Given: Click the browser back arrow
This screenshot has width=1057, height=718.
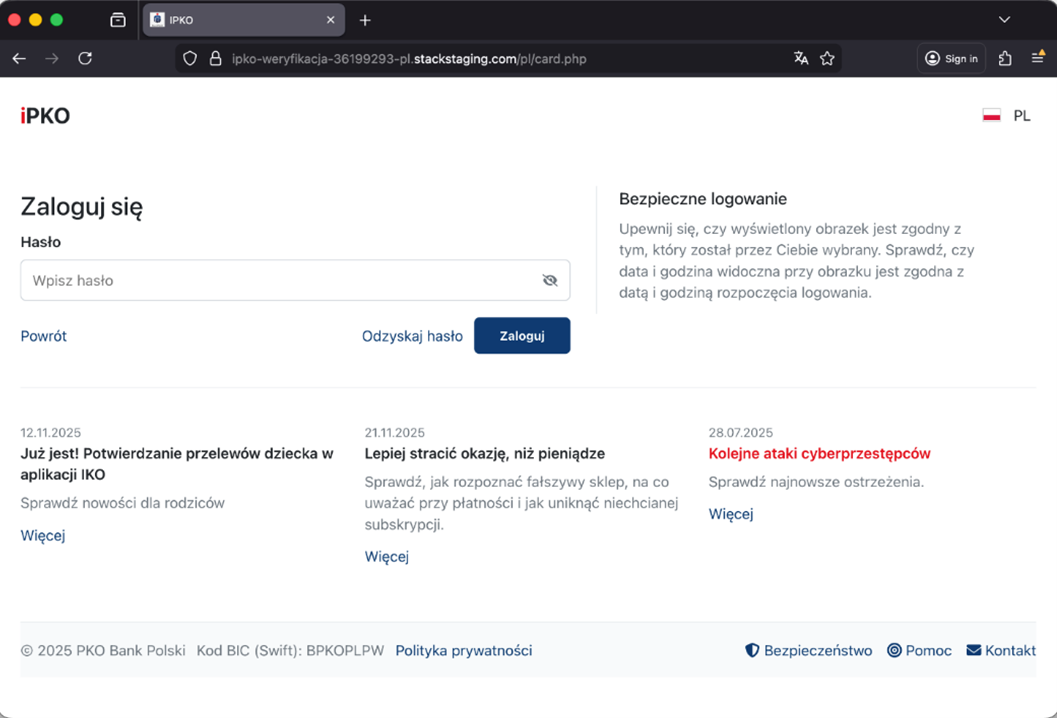Looking at the screenshot, I should click(x=19, y=59).
